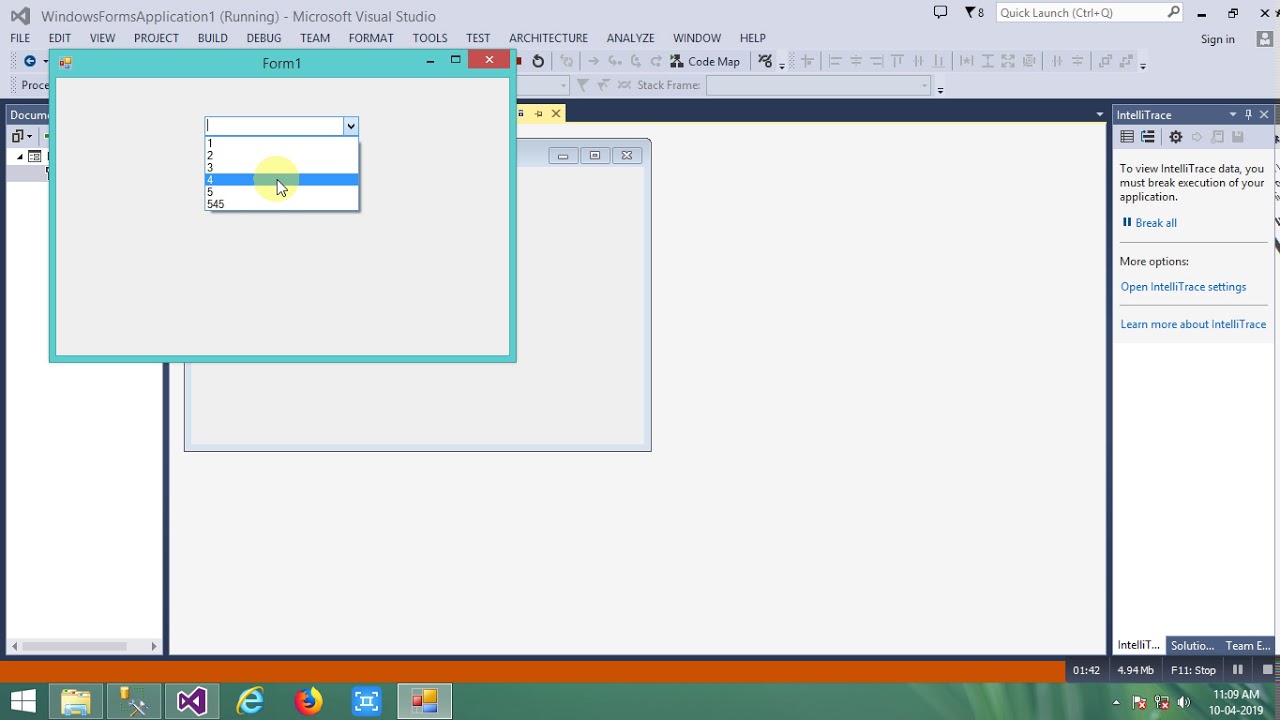Open the document tab list dropdown

pyautogui.click(x=1100, y=114)
